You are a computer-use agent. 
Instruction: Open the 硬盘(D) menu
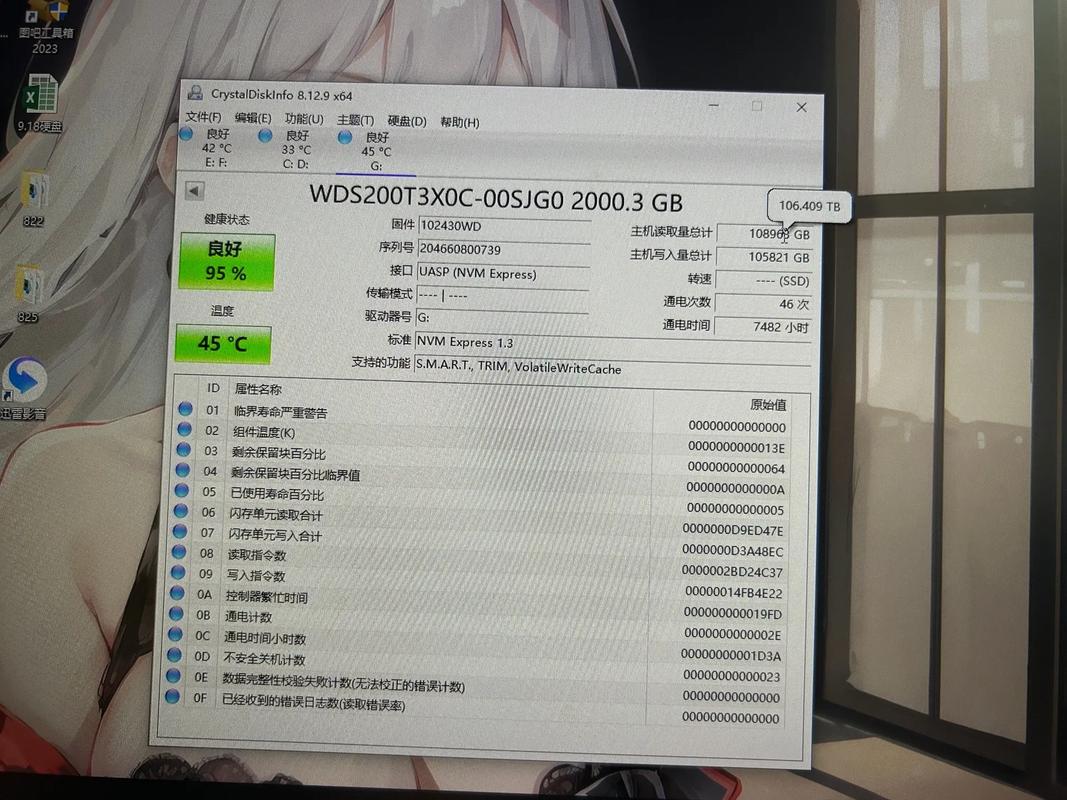click(407, 121)
